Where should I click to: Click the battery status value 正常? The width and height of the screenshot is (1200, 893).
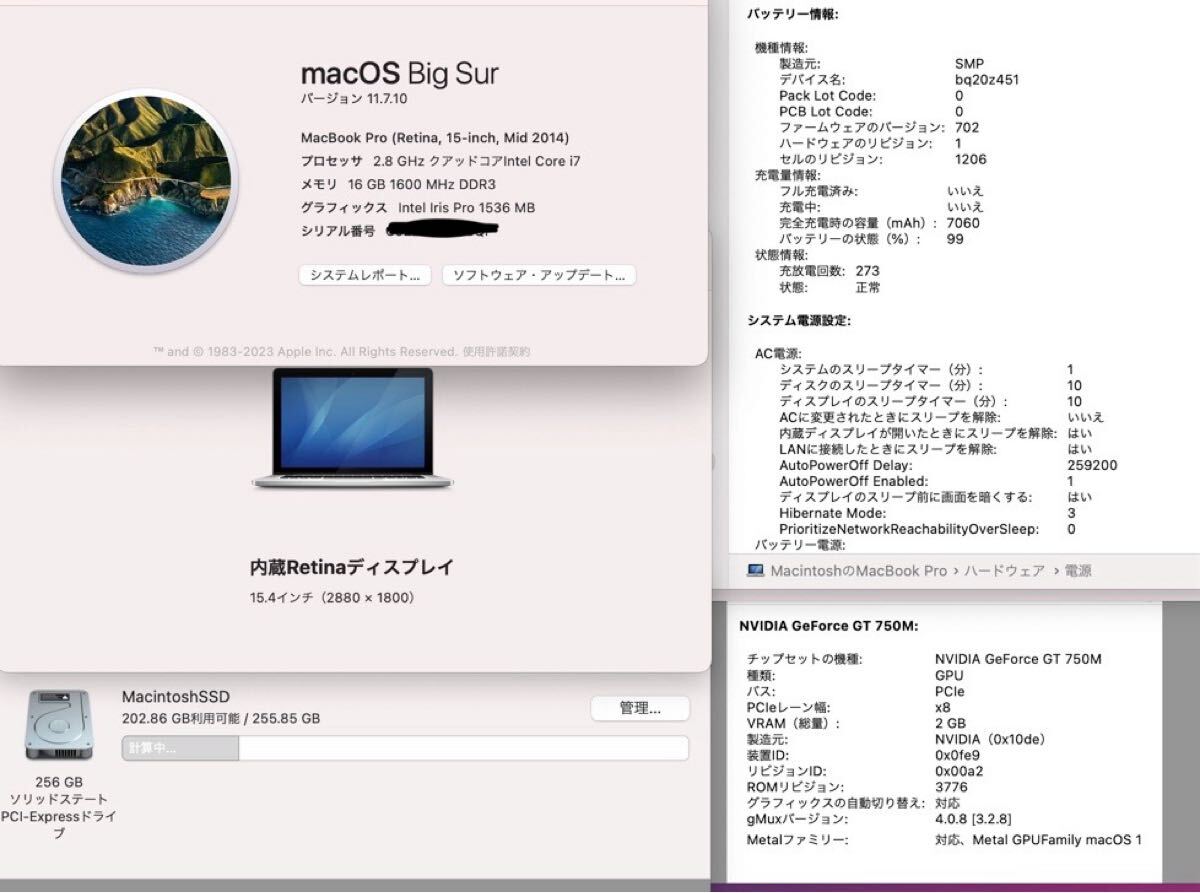[868, 287]
